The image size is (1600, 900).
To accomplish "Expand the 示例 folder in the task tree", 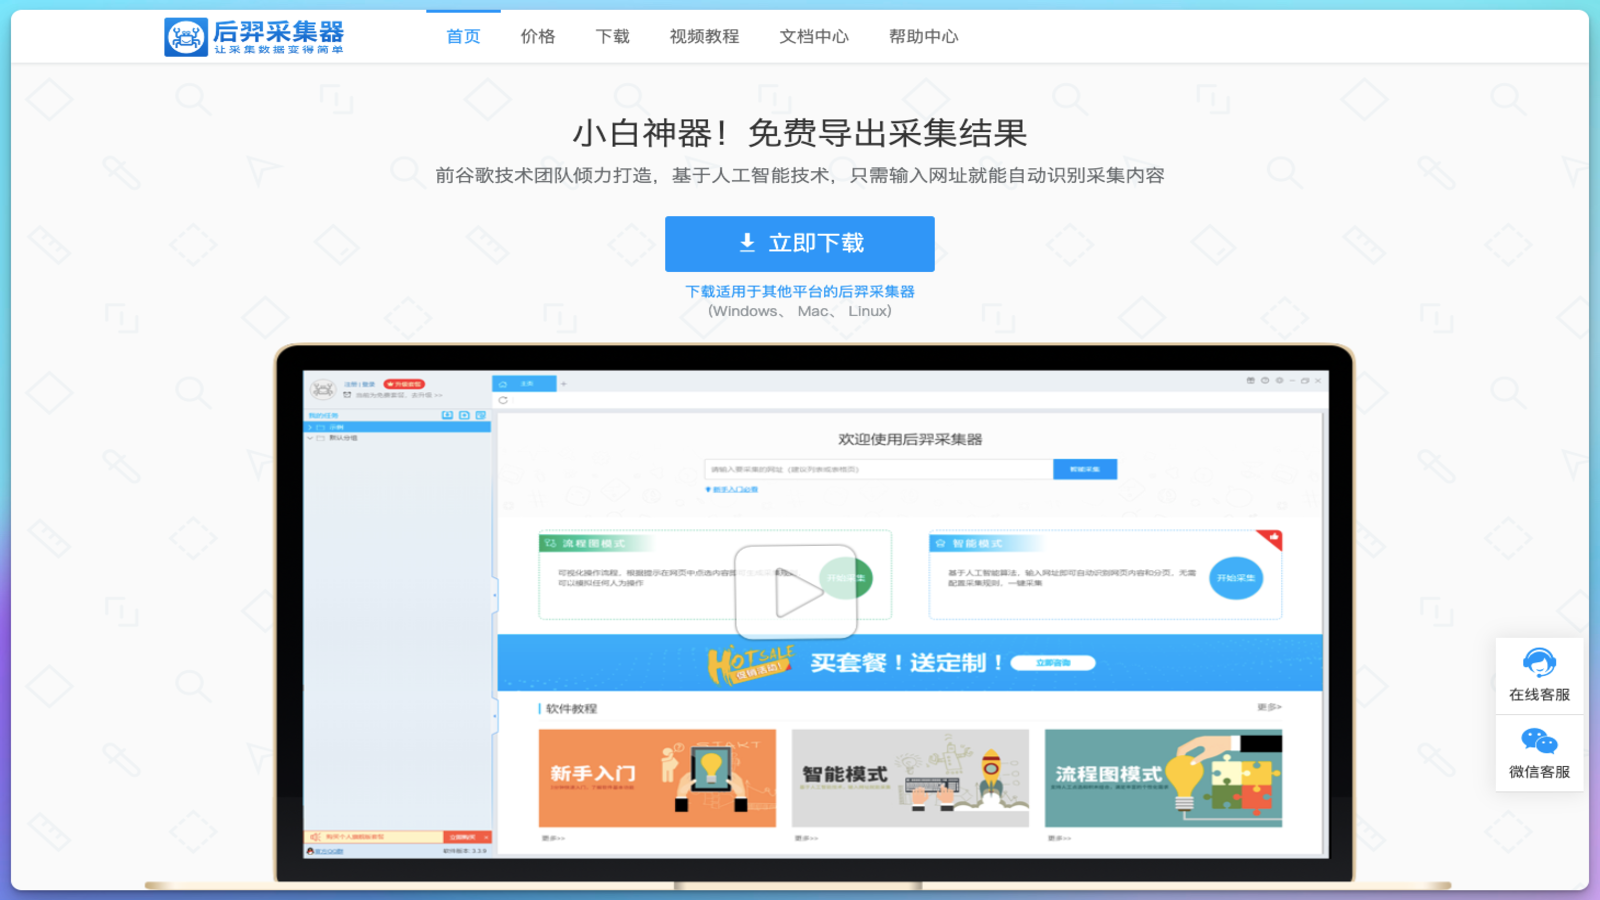I will pyautogui.click(x=311, y=427).
